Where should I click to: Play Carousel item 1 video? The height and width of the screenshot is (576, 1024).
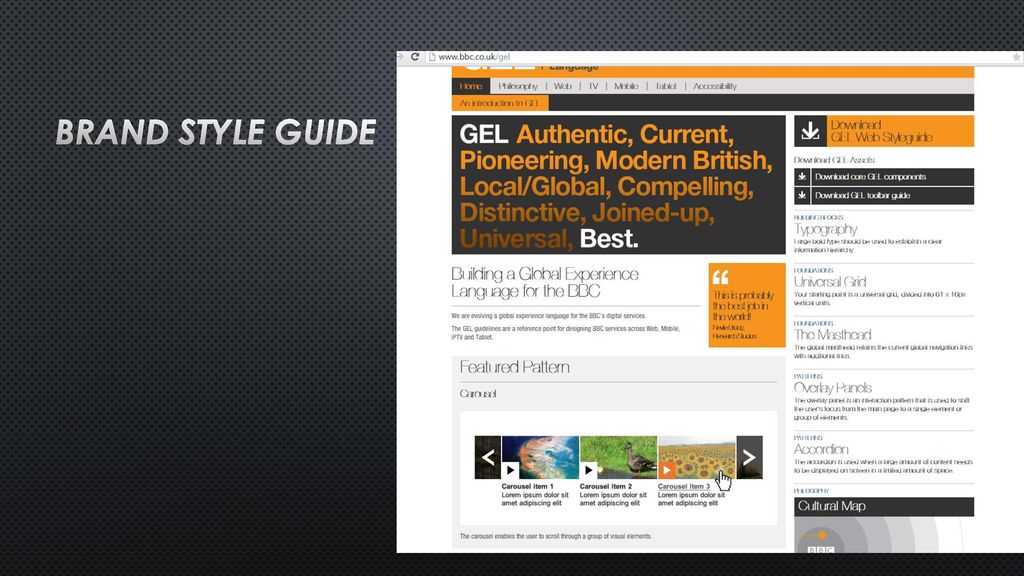510,470
